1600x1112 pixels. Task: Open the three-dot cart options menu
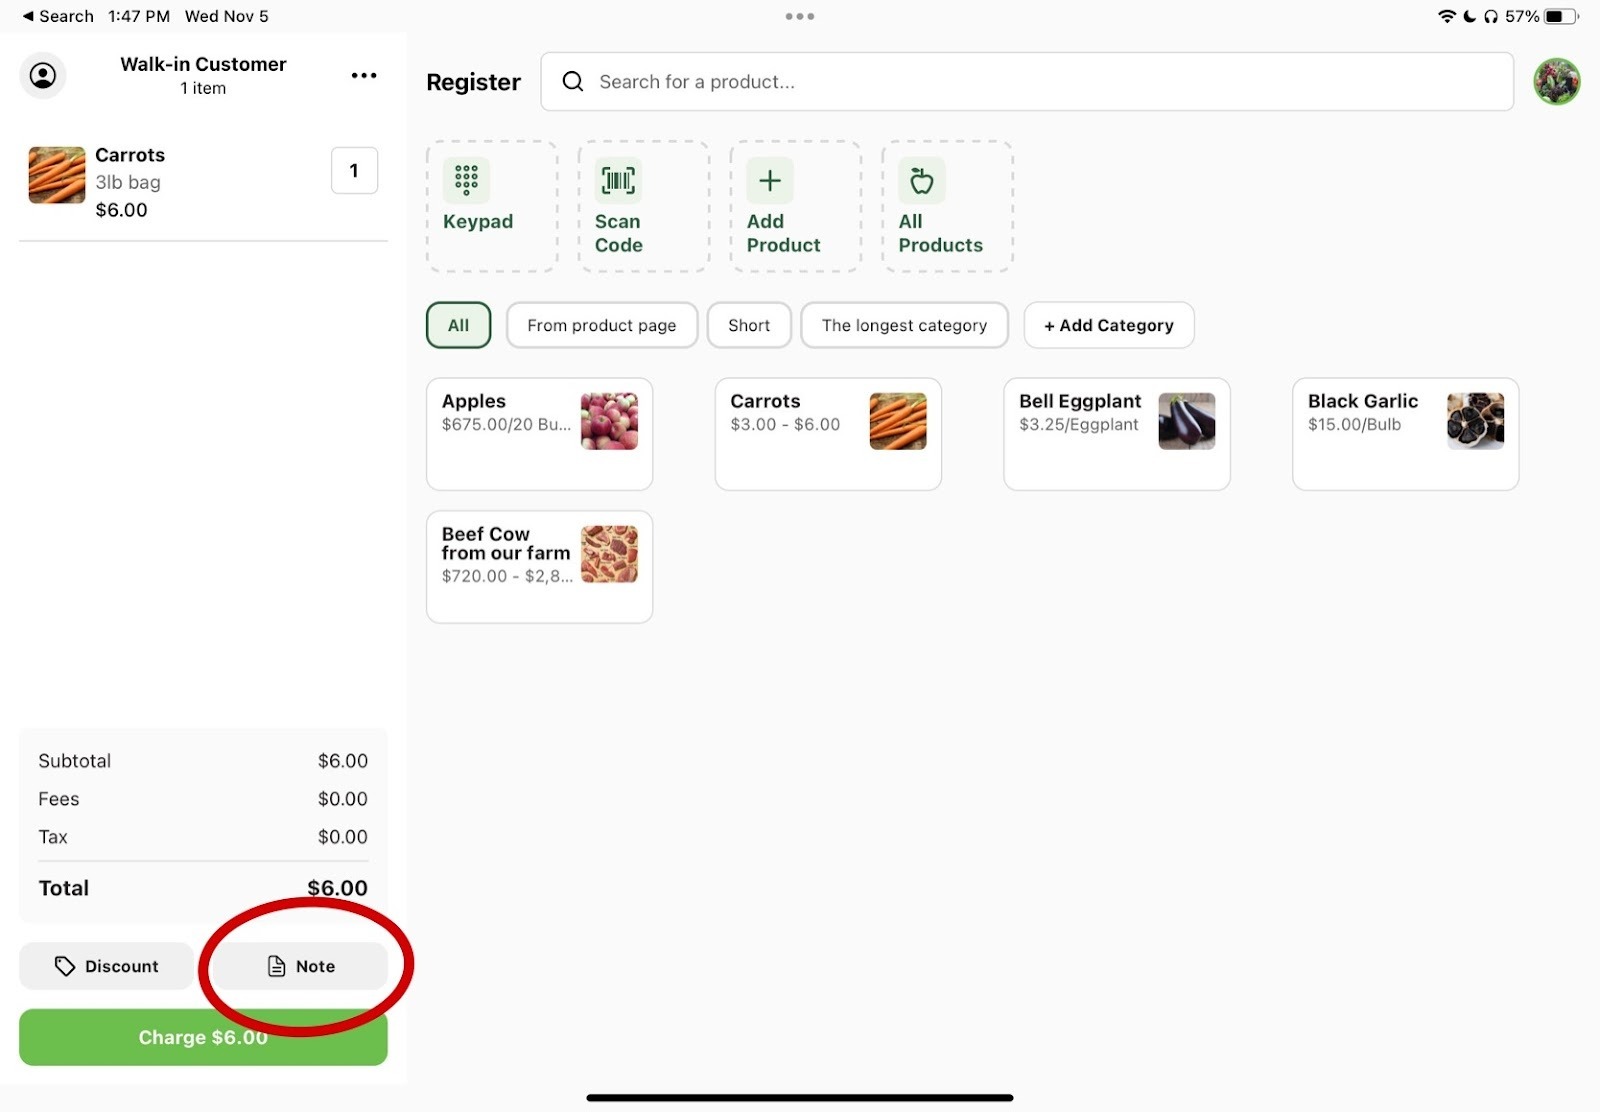364,76
